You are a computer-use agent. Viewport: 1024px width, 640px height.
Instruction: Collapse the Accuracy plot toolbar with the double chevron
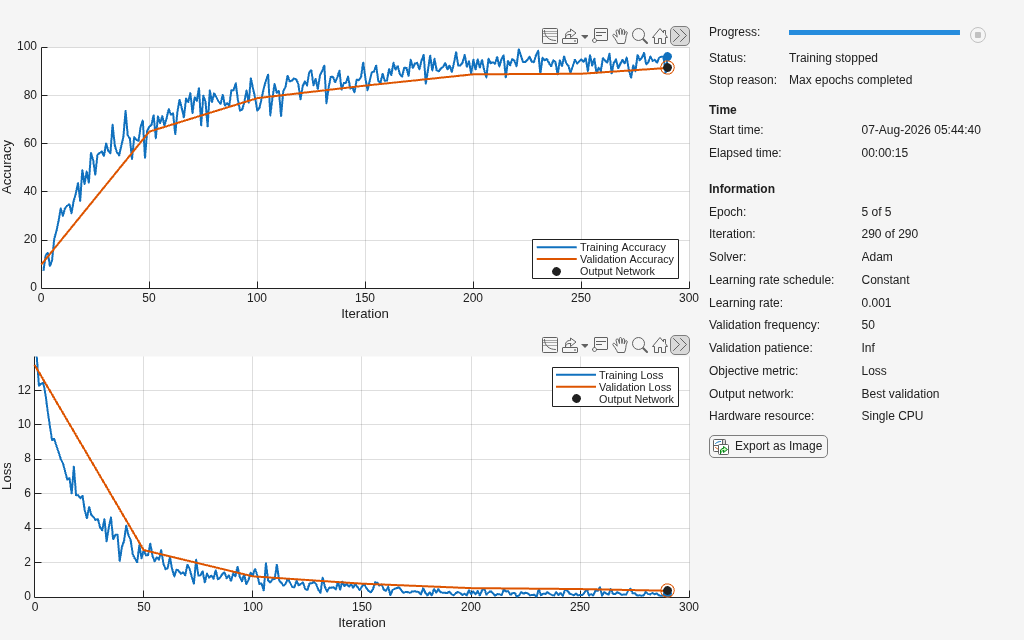pos(680,36)
